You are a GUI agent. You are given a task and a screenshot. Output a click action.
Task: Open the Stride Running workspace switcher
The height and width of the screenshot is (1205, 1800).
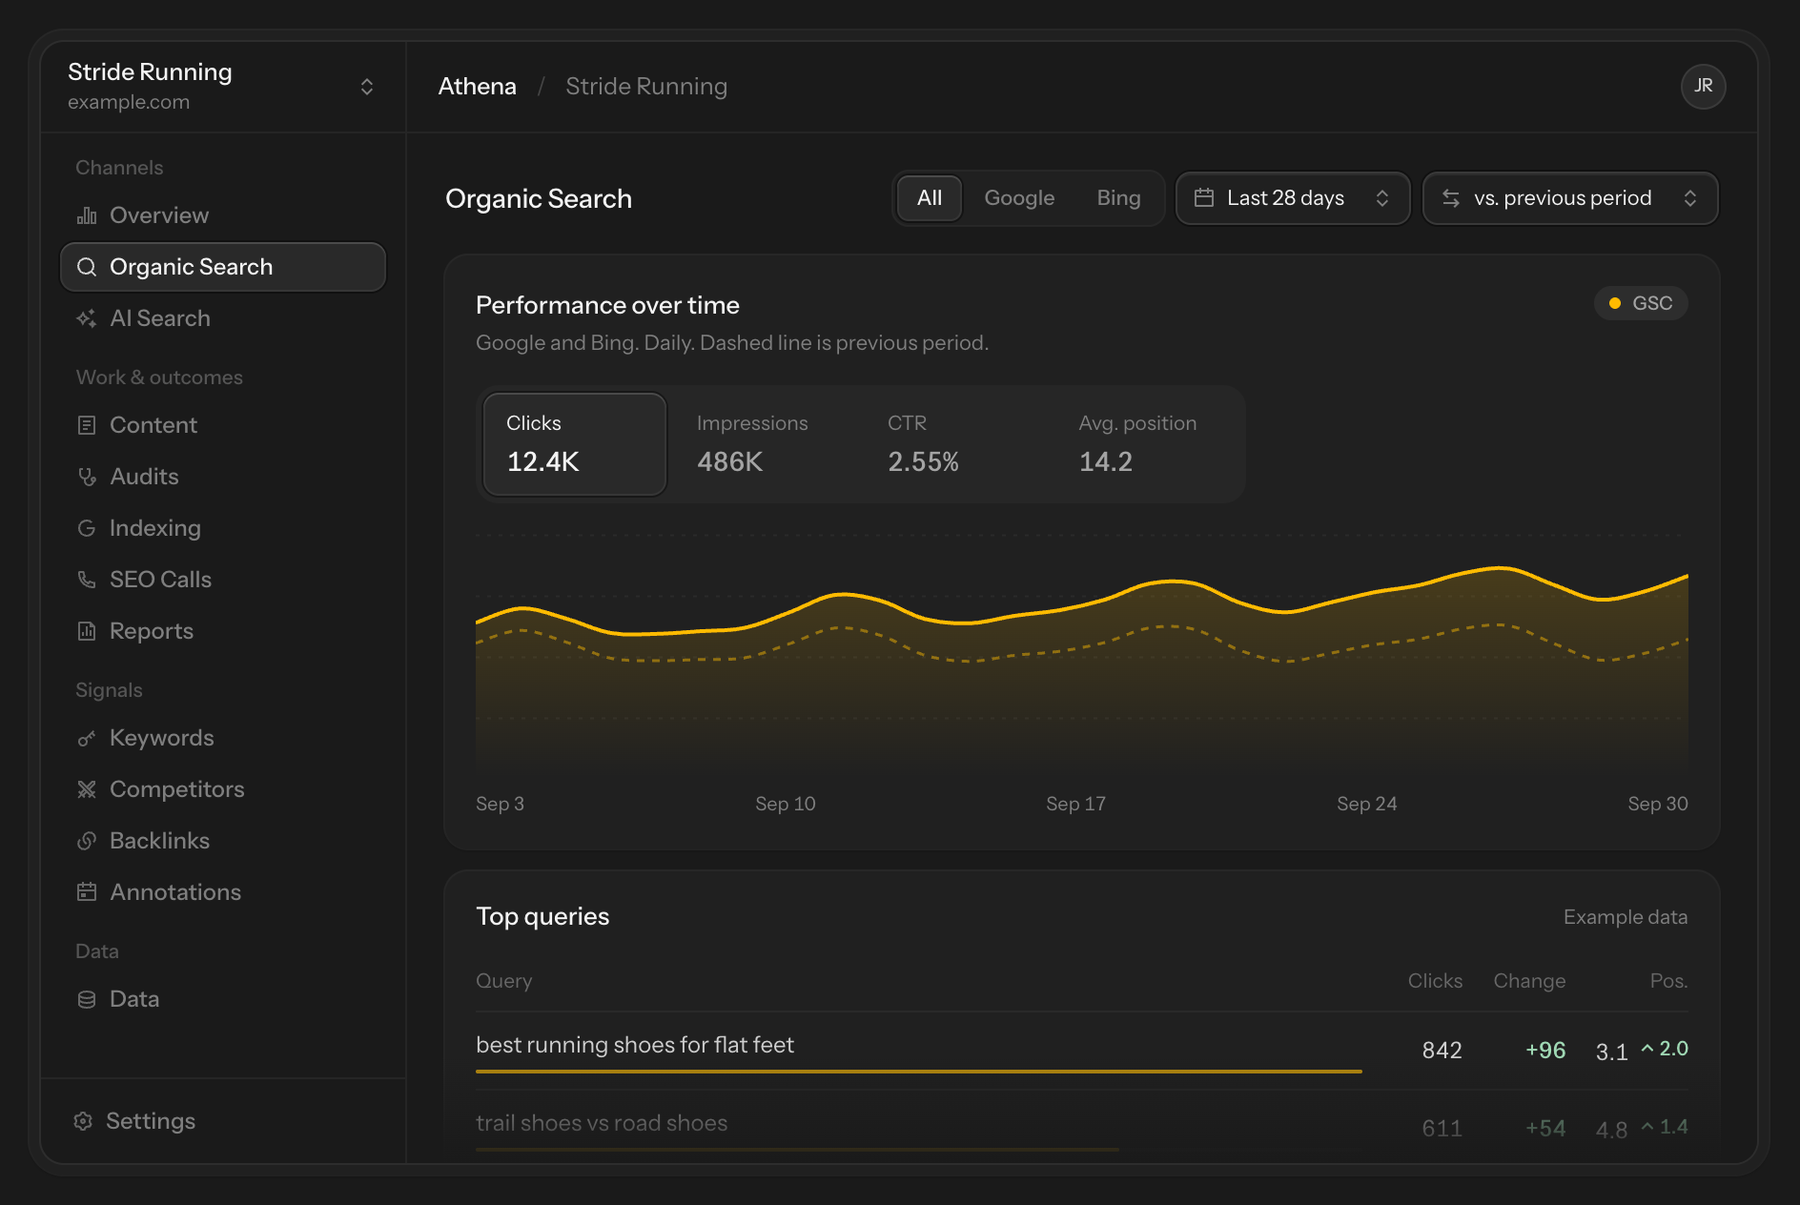(x=222, y=86)
